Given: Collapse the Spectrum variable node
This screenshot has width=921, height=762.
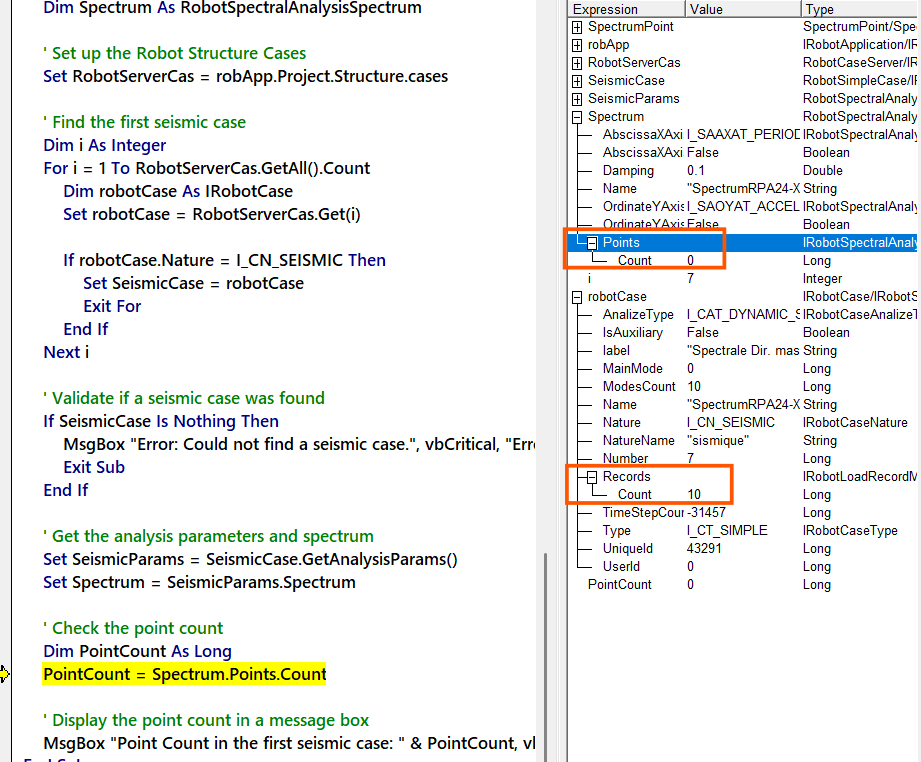Looking at the screenshot, I should tap(577, 117).
